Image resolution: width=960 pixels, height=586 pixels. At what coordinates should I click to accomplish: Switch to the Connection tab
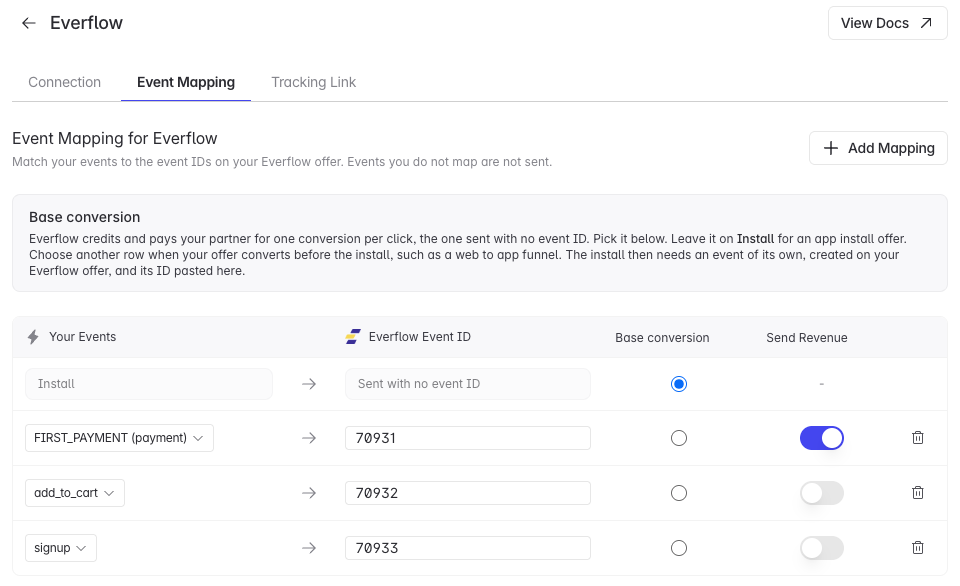[64, 82]
